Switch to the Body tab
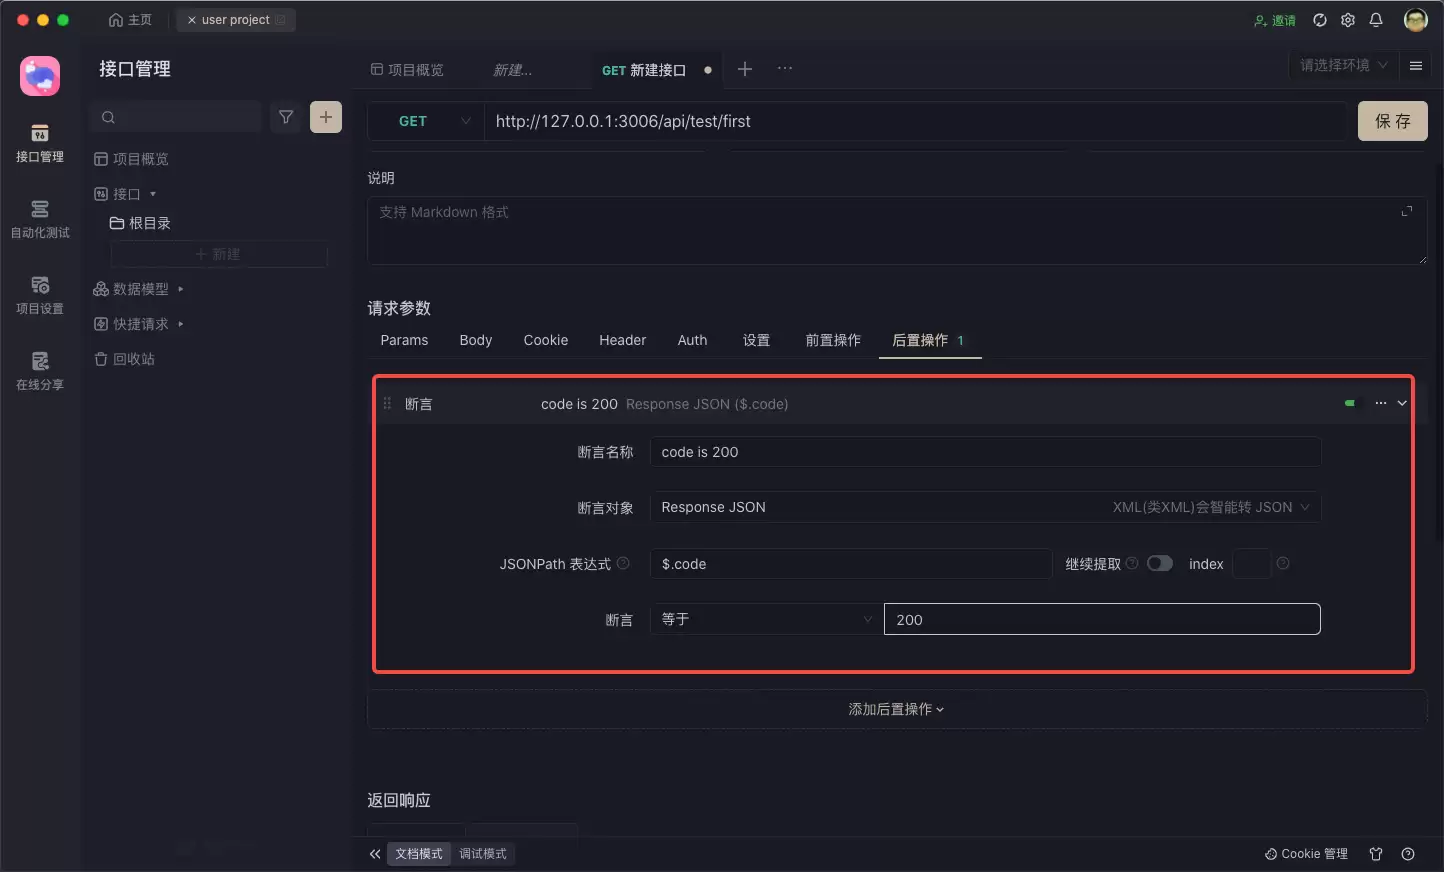The height and width of the screenshot is (872, 1444). (x=476, y=340)
